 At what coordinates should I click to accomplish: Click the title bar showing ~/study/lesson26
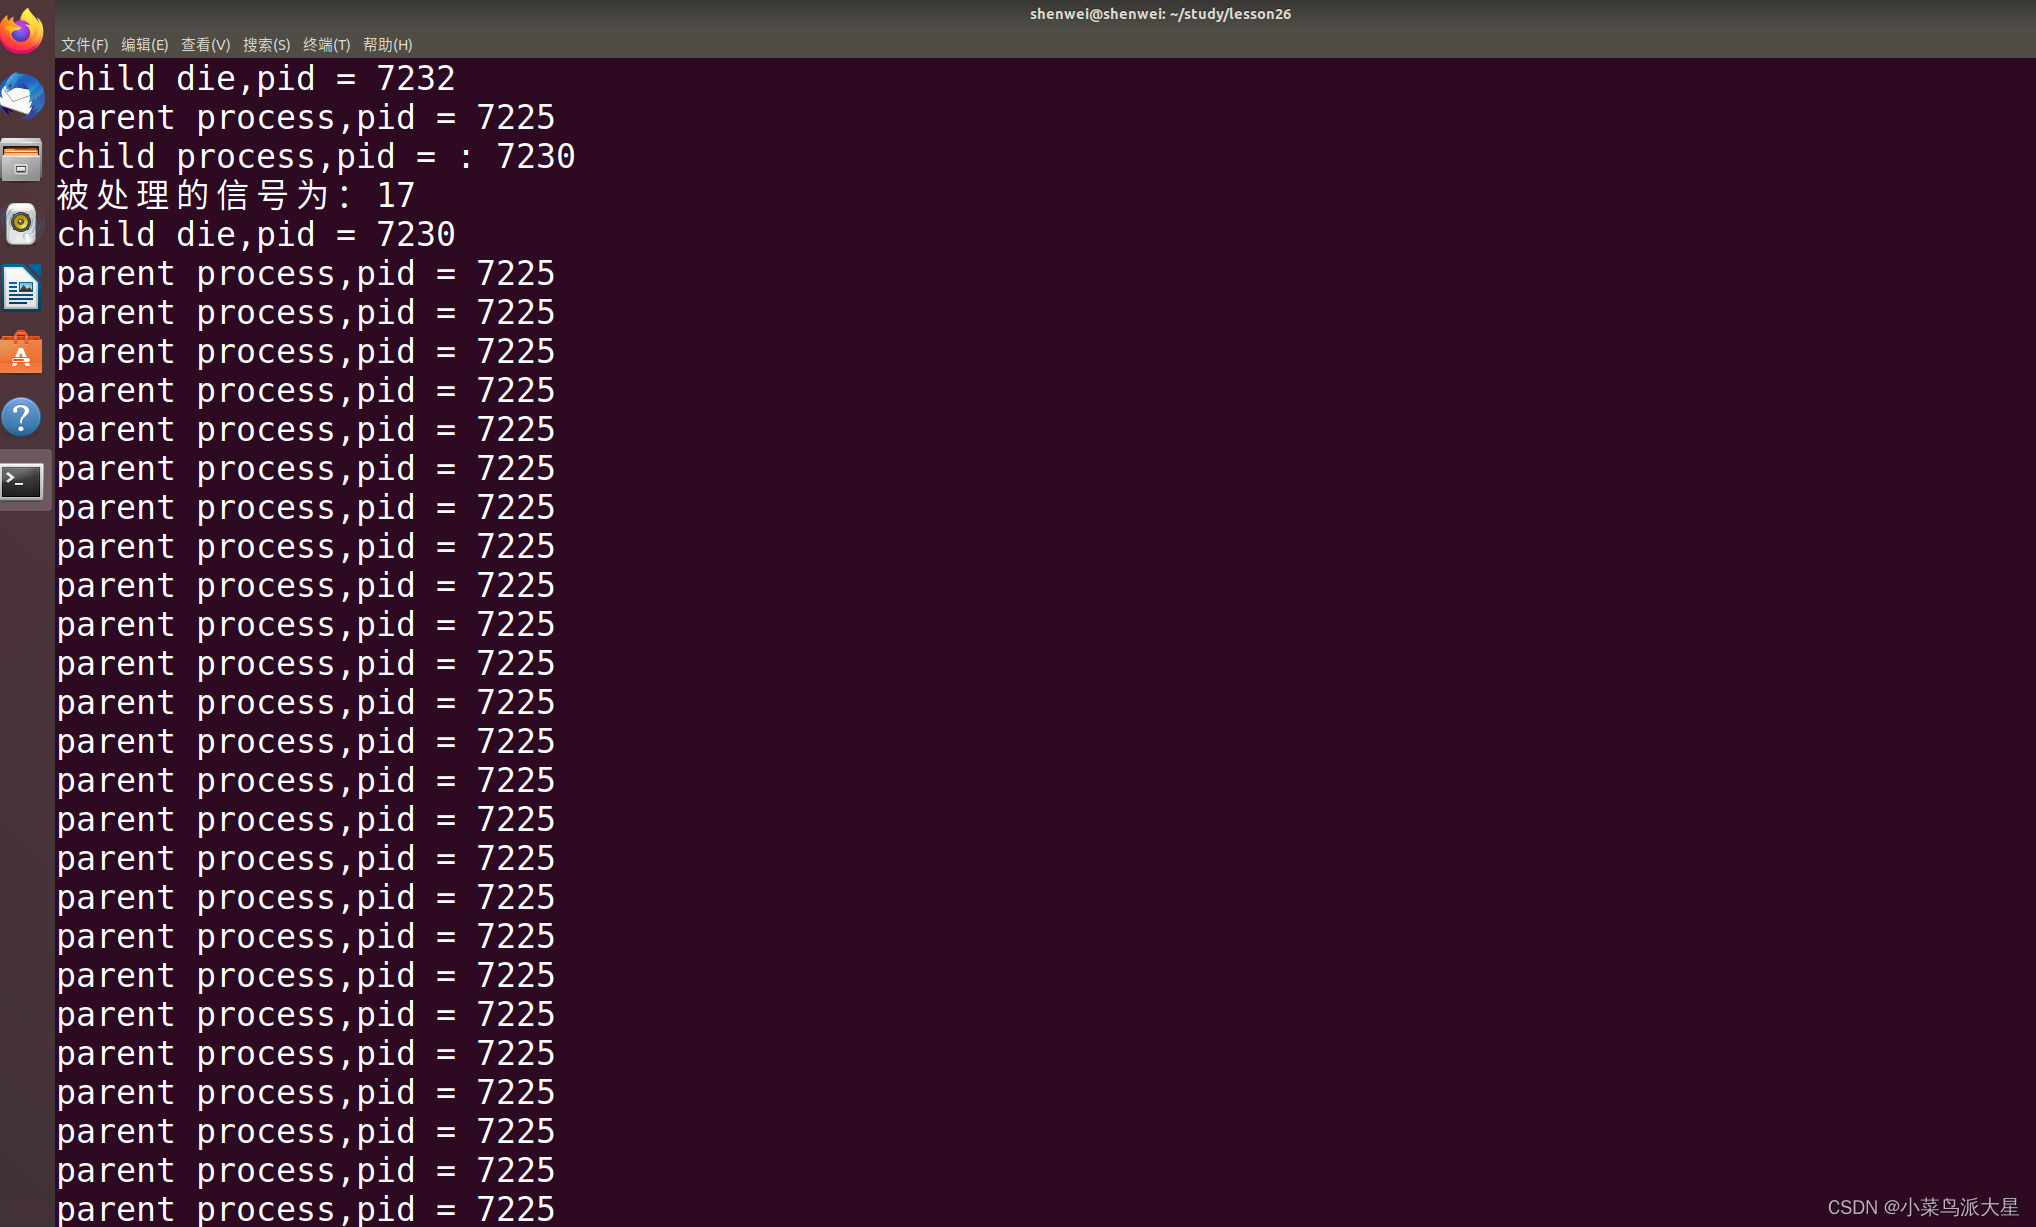(x=1160, y=14)
